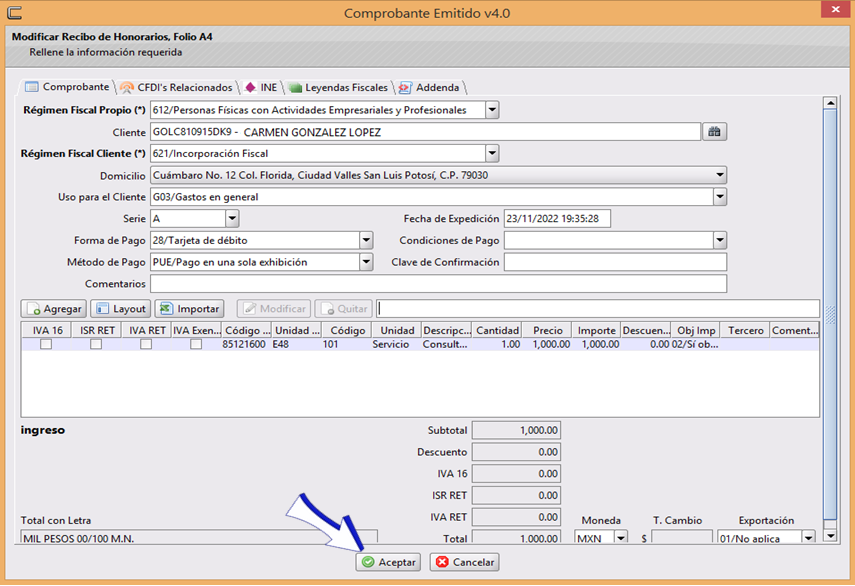Viewport: 855px width, 586px height.
Task: Click the Código column header
Action: pos(347,330)
